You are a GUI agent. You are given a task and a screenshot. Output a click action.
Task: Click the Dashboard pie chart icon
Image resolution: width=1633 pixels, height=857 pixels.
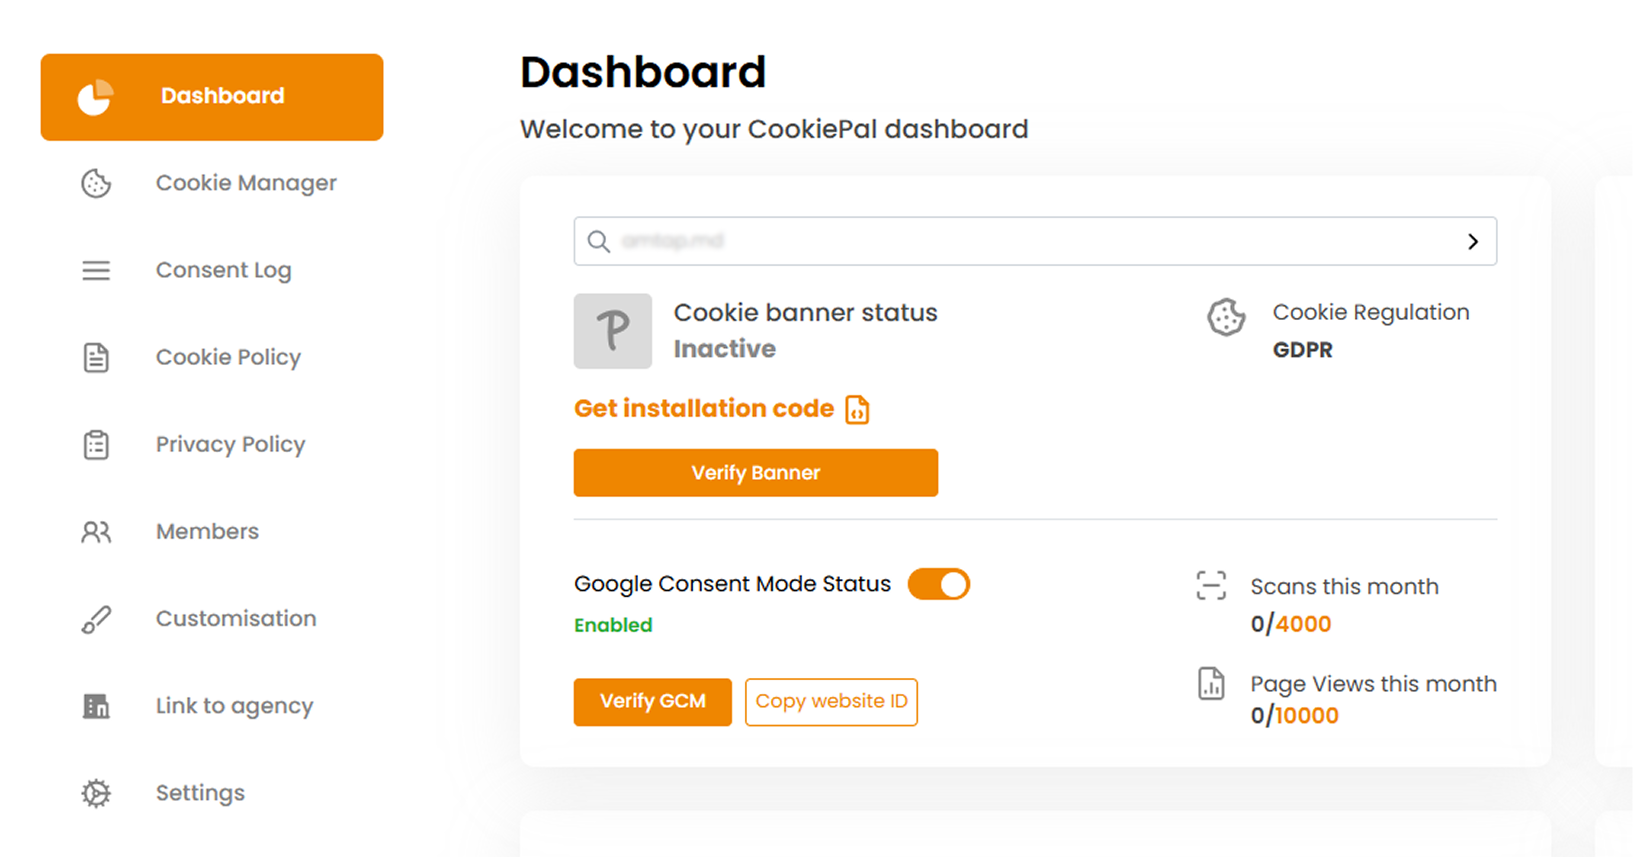(x=95, y=97)
